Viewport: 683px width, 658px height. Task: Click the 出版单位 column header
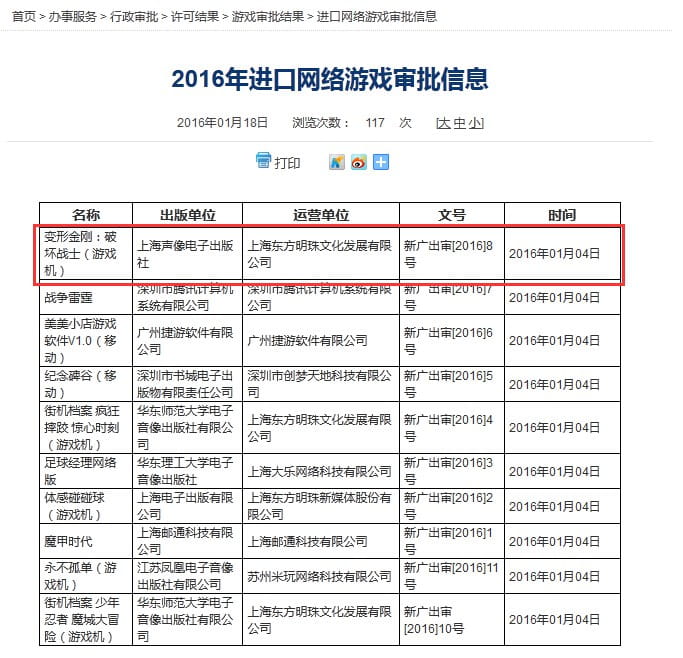[187, 215]
